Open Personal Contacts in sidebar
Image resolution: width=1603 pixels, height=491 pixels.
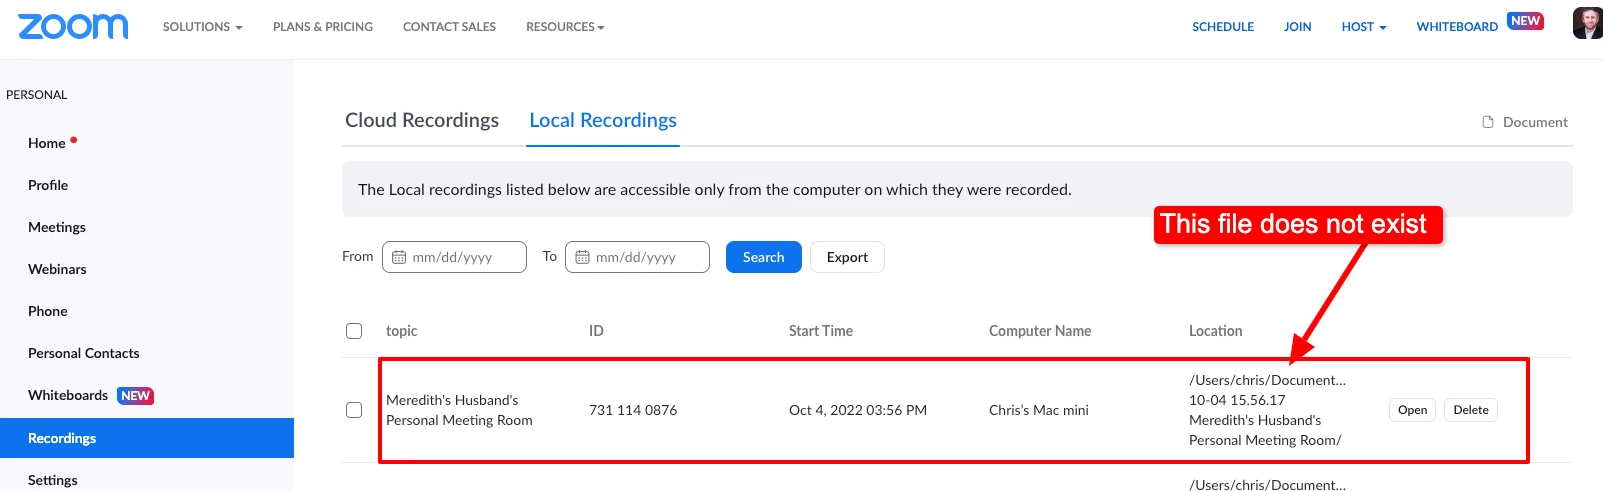(84, 353)
